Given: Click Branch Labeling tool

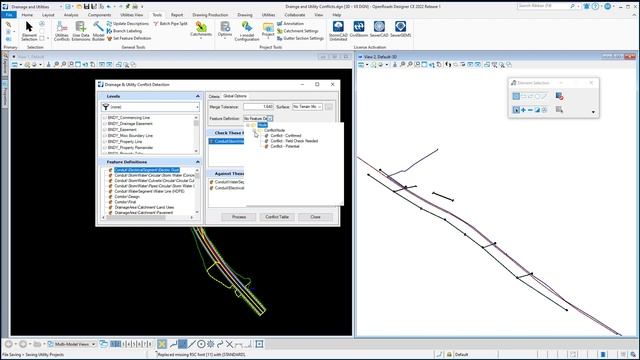Looking at the screenshot, I should 124,31.
